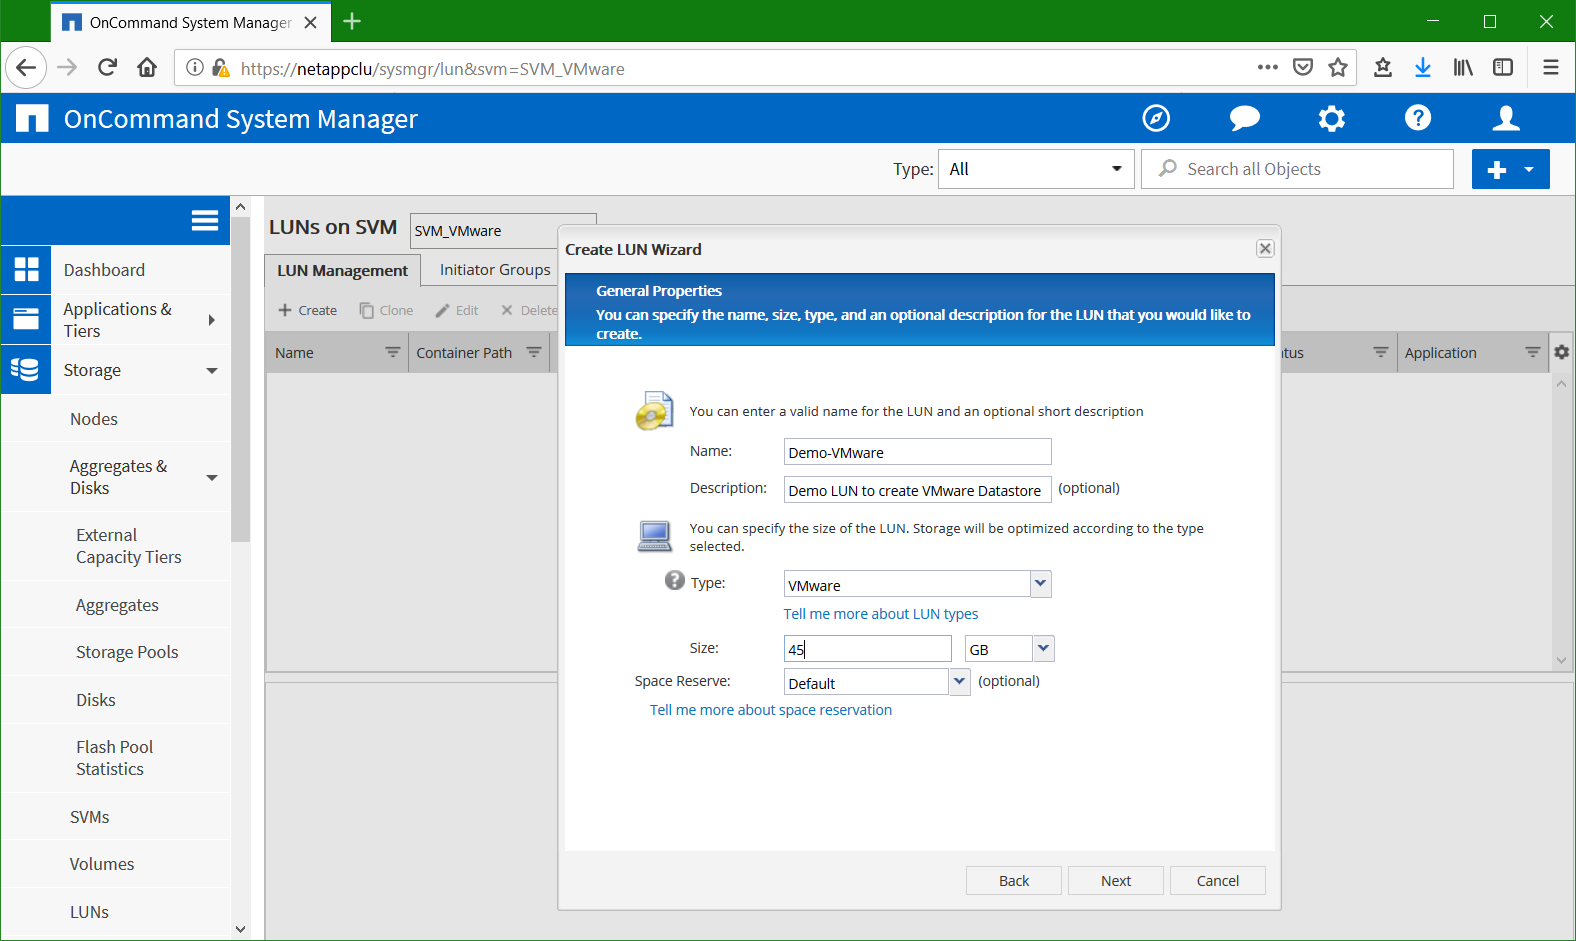Toggle the hamburger sidebar menu
The width and height of the screenshot is (1576, 941).
(205, 220)
